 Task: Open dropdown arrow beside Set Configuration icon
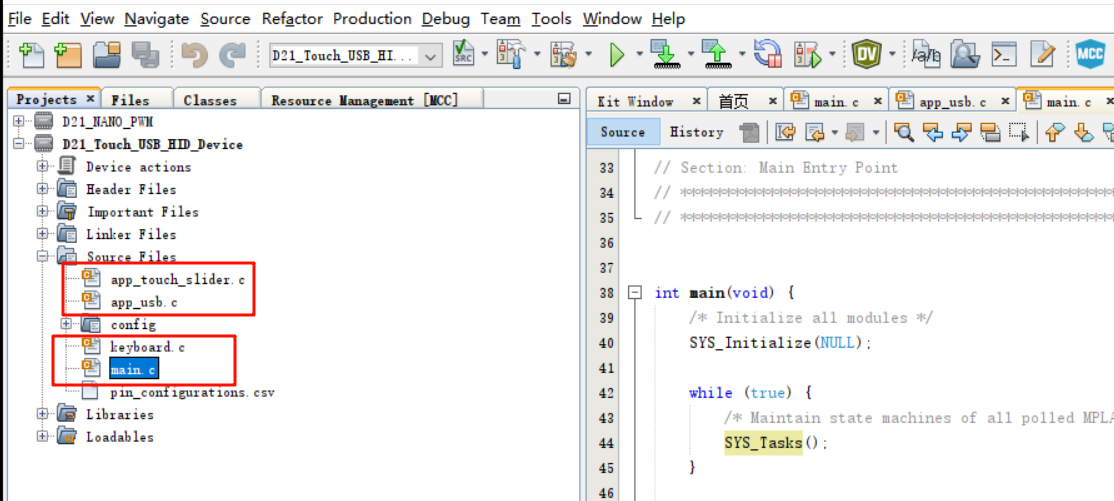[485, 55]
